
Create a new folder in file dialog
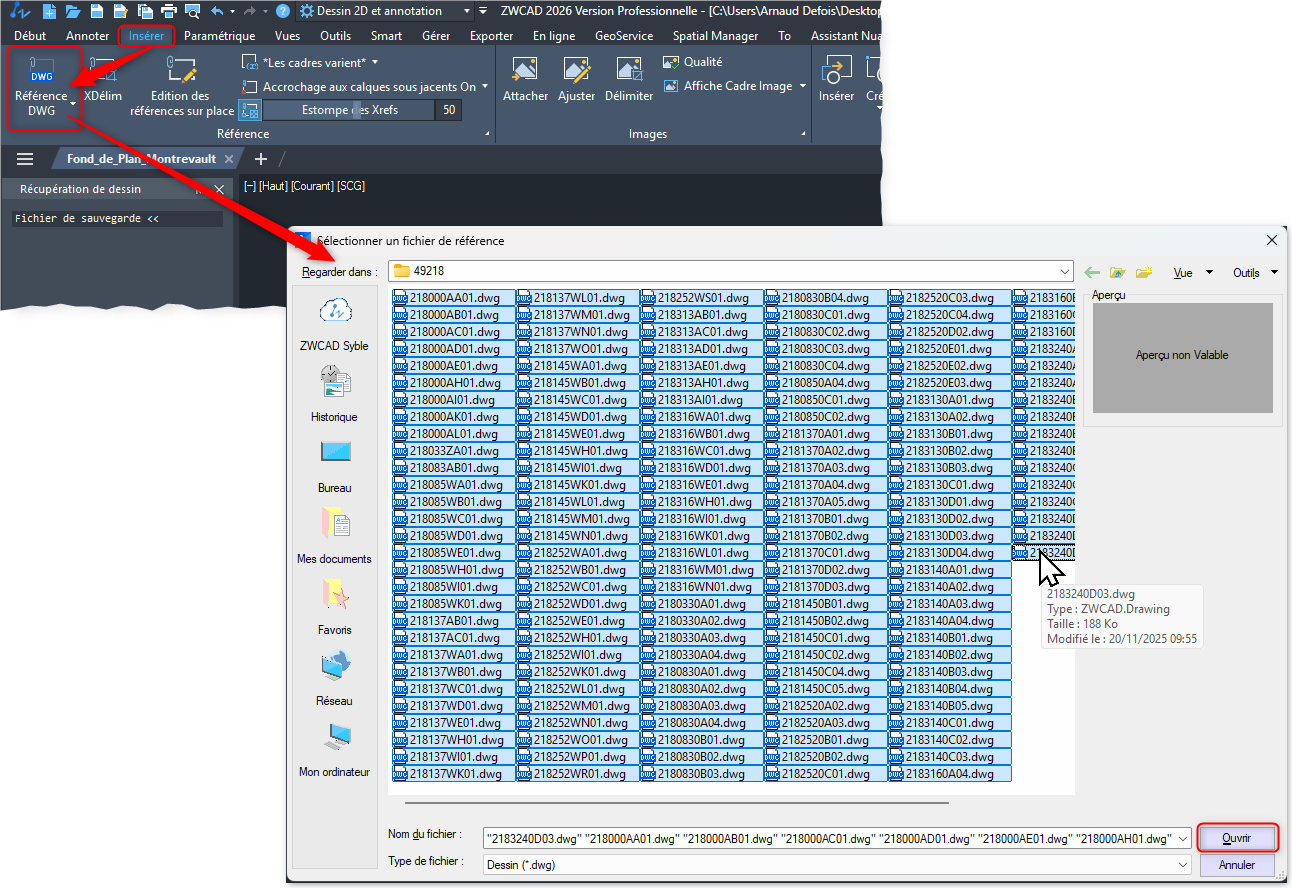click(x=1144, y=272)
